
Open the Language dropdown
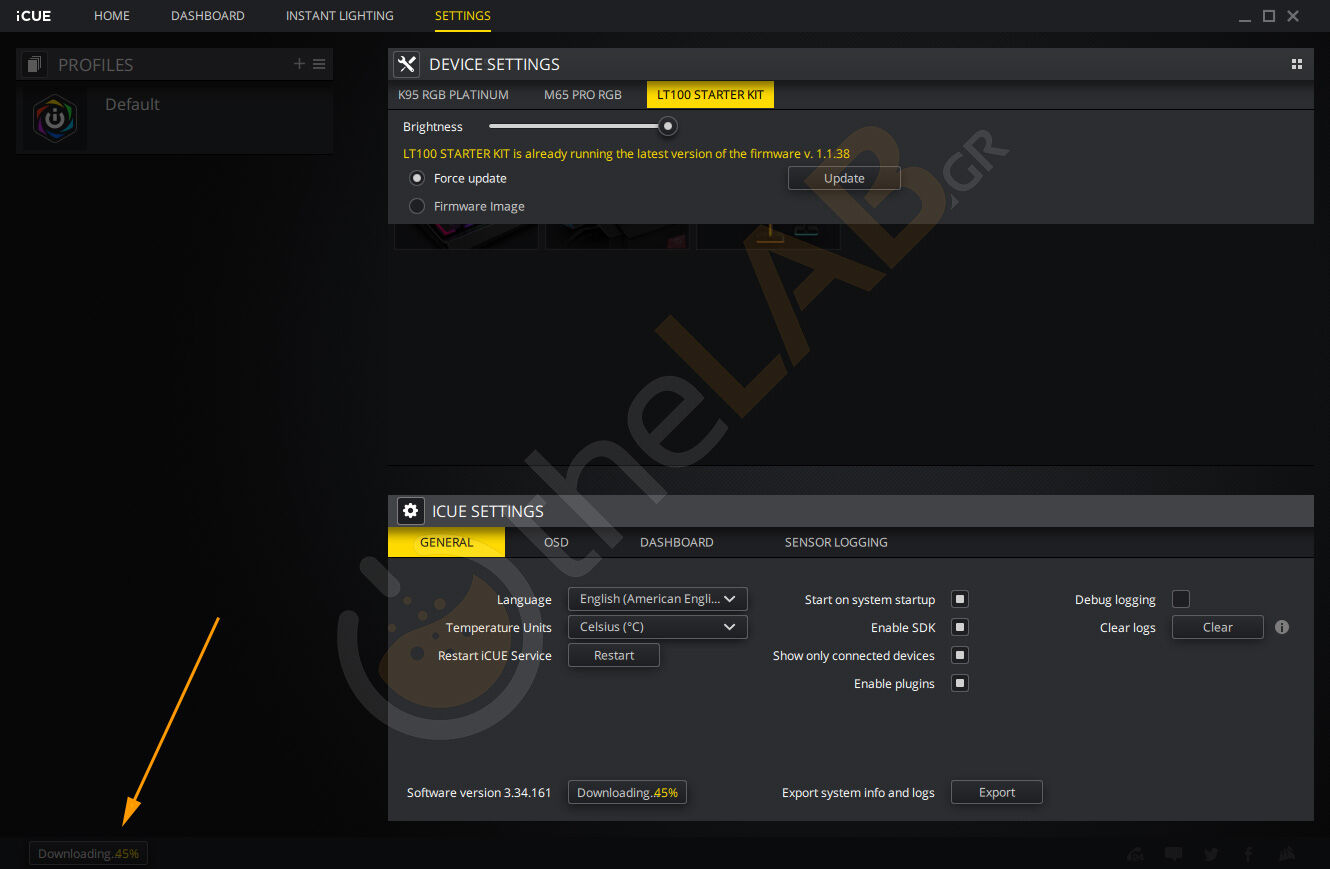point(658,599)
